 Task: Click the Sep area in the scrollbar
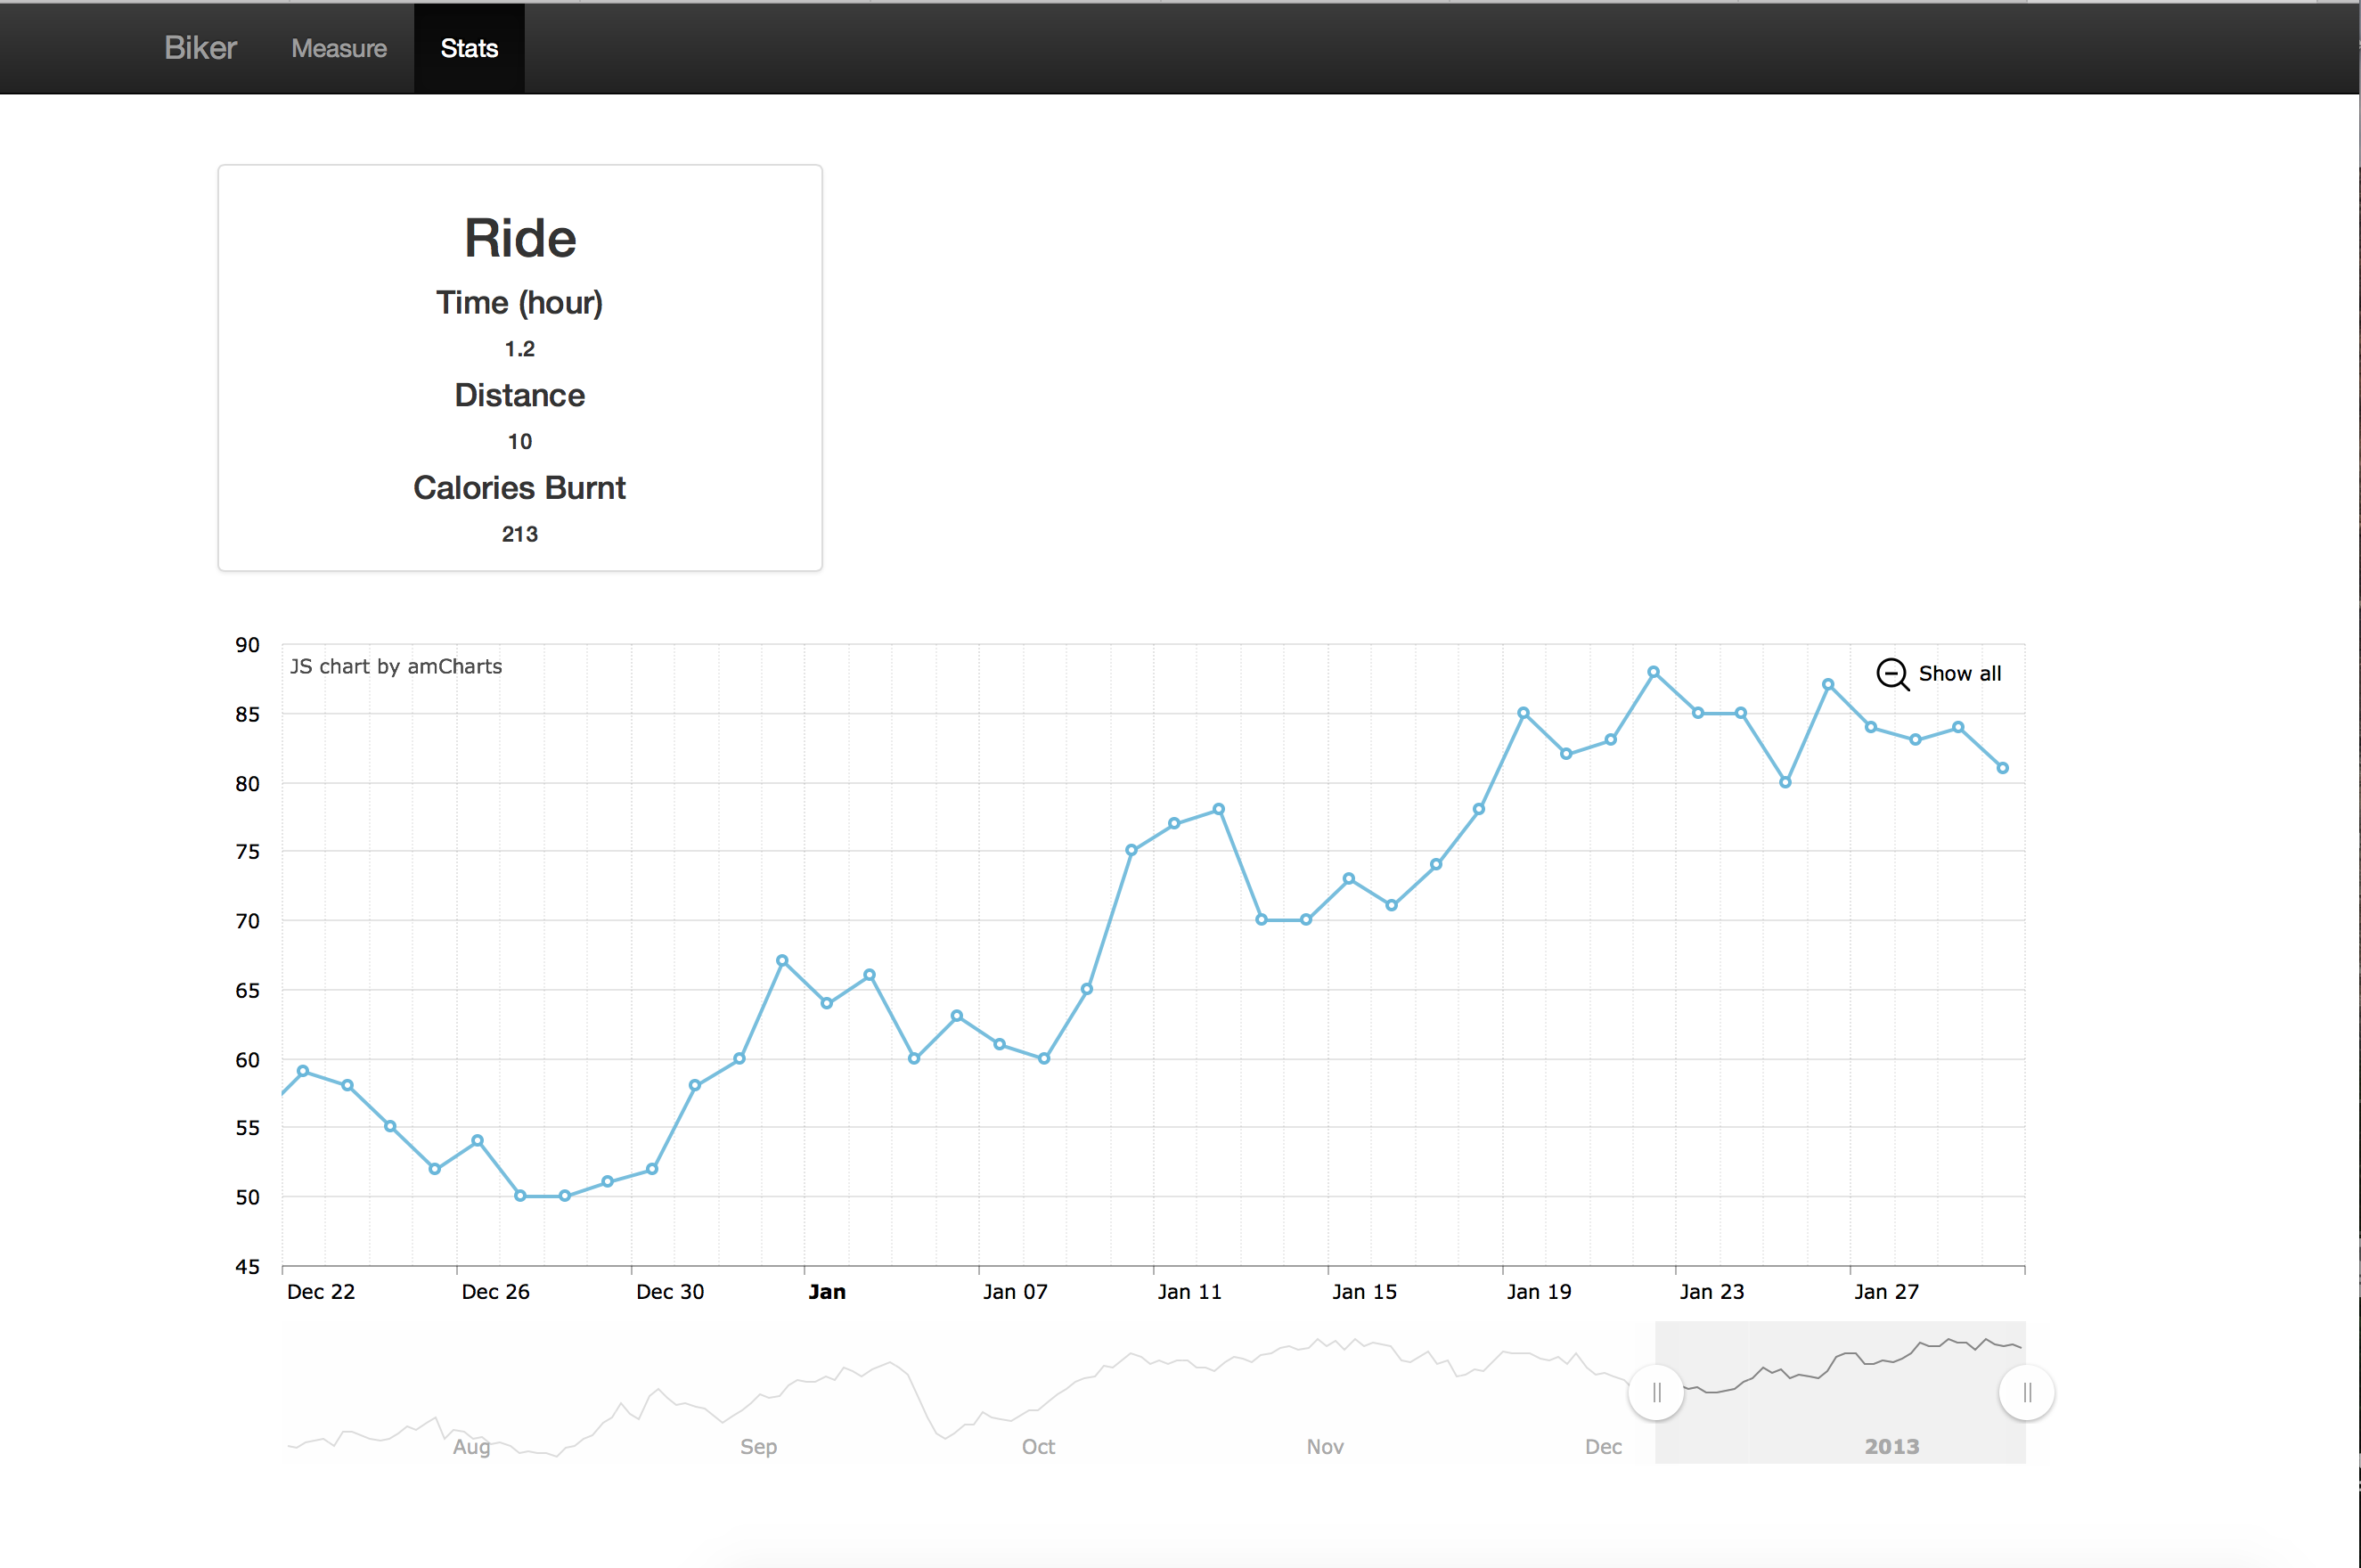tap(758, 1446)
